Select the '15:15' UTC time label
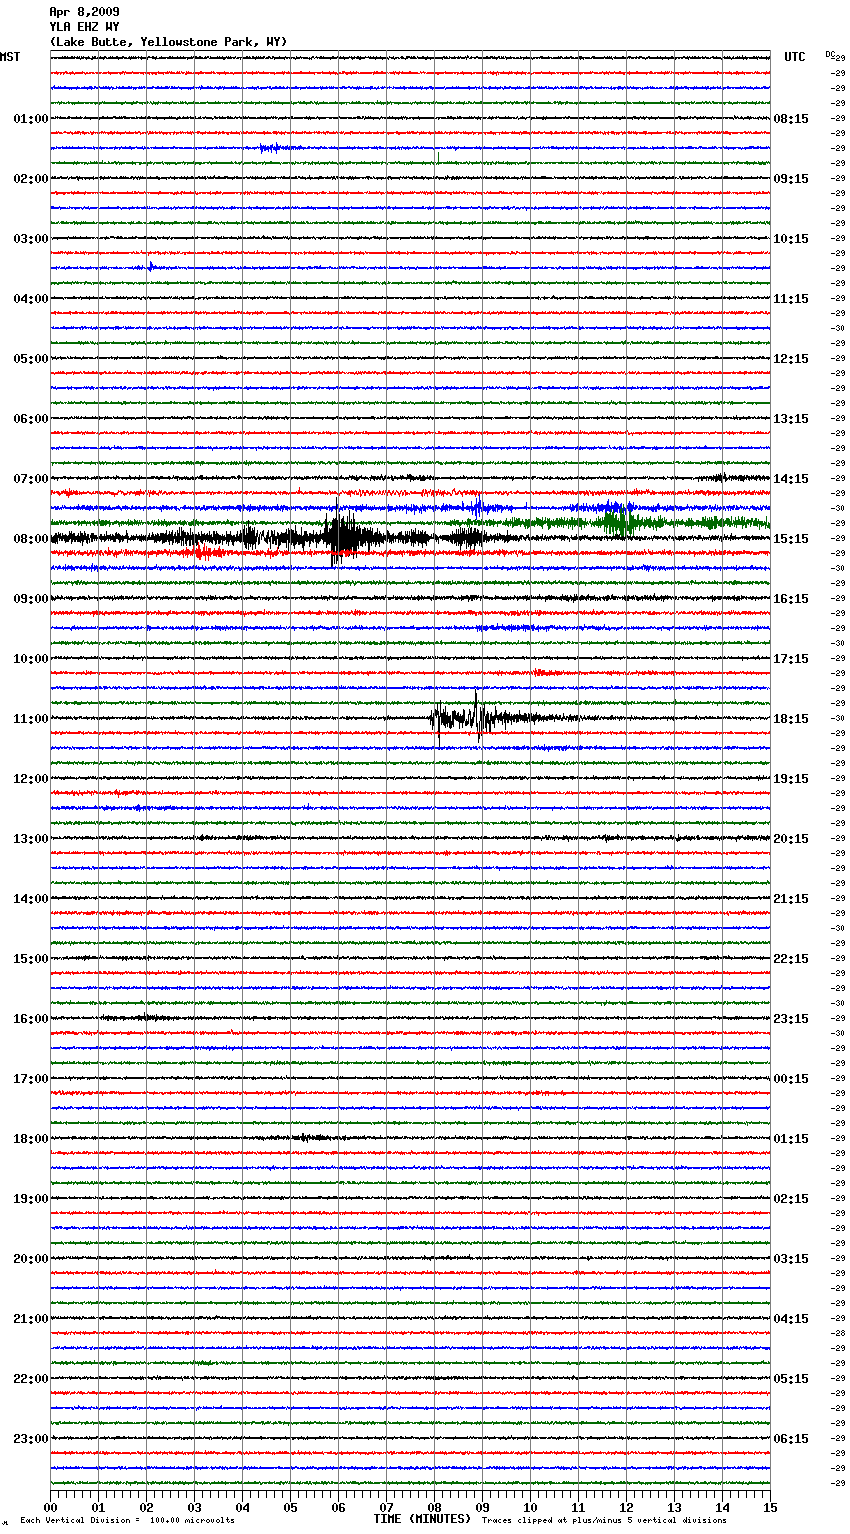850x1534 pixels. tap(791, 539)
